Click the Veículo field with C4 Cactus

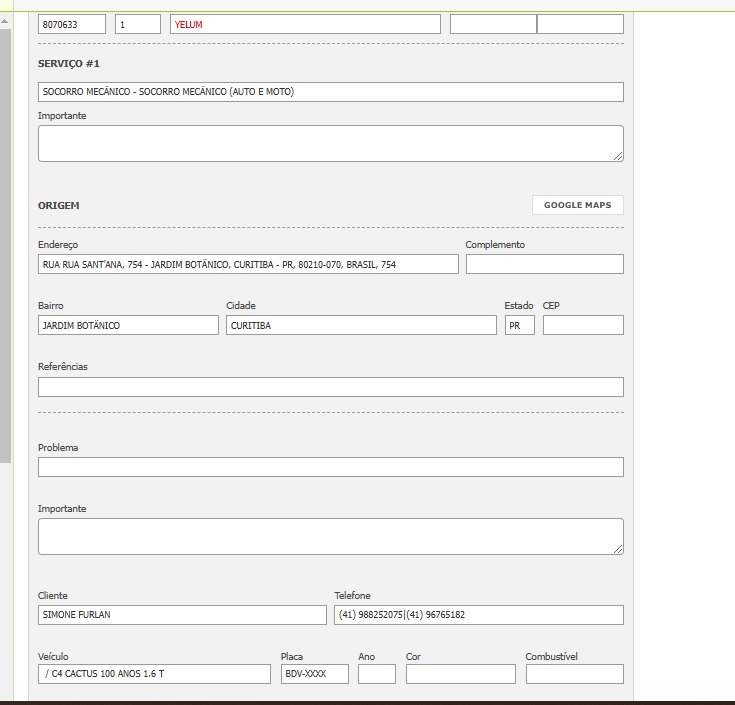coord(154,674)
